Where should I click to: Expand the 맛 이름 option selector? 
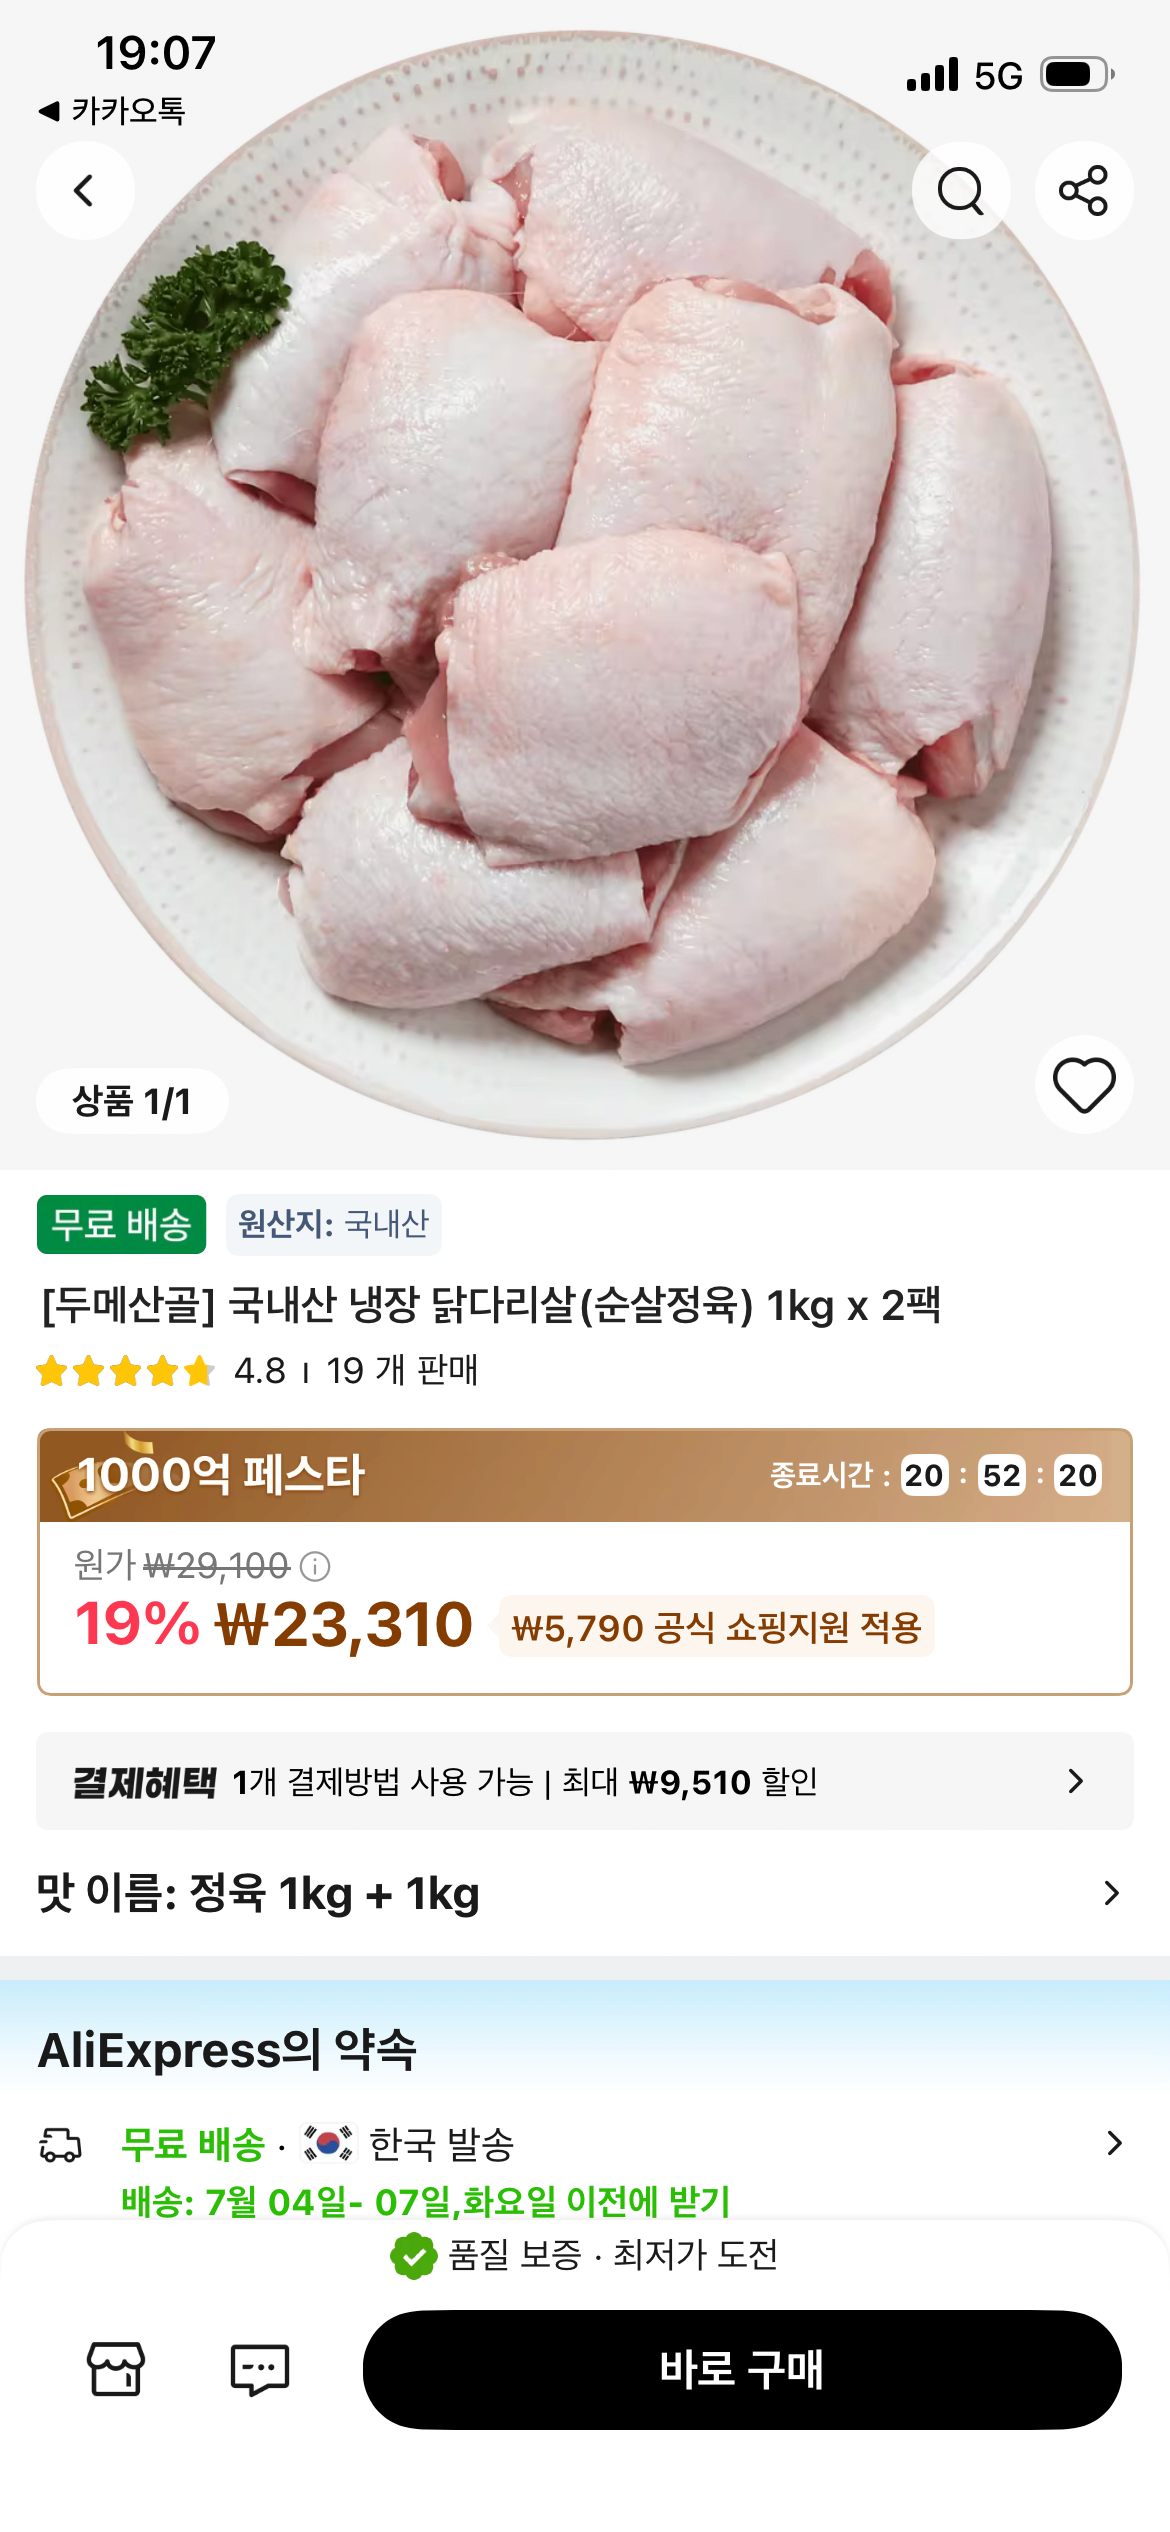click(585, 1893)
